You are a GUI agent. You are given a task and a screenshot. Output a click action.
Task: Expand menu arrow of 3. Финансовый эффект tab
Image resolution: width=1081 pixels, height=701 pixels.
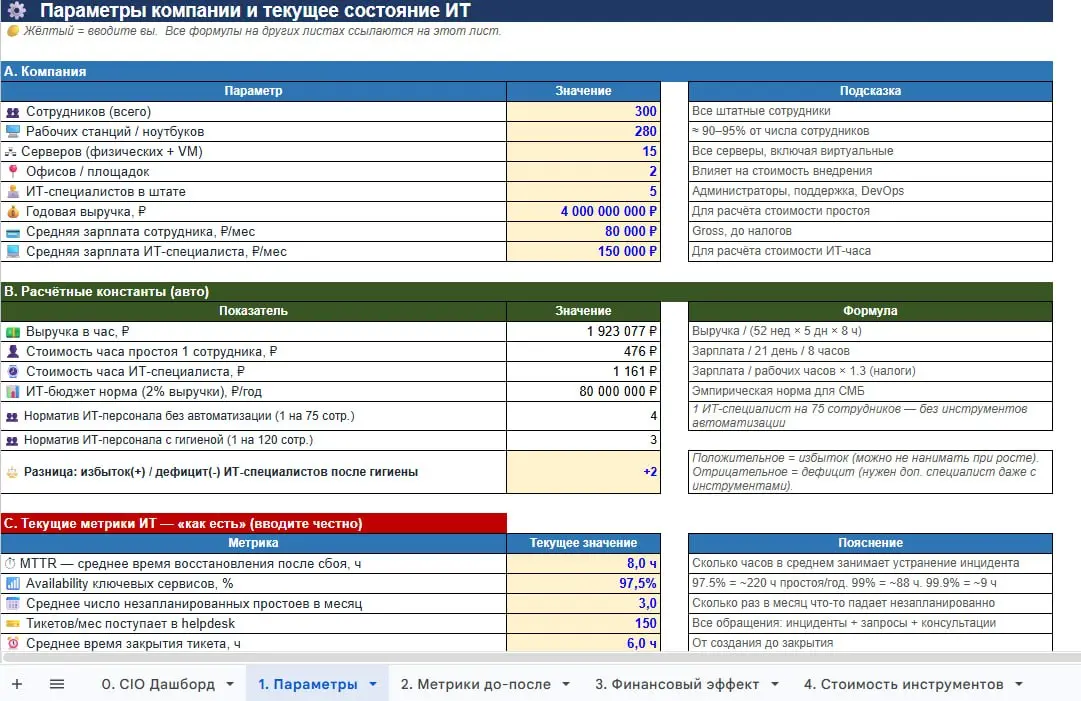click(x=775, y=684)
